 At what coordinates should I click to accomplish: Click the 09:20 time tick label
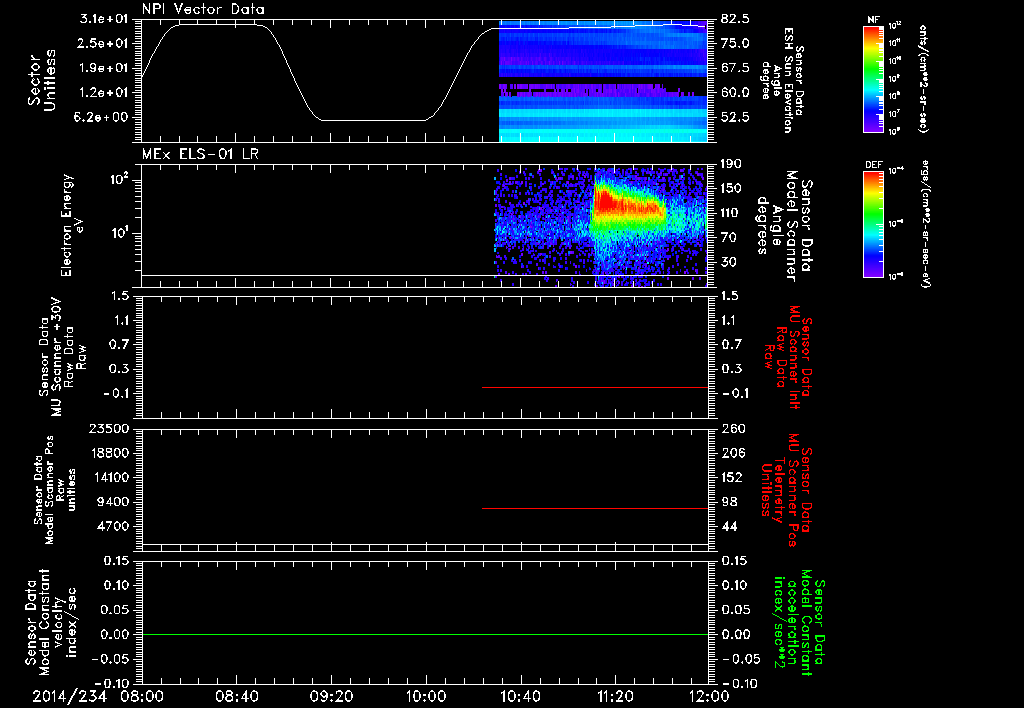coord(331,697)
